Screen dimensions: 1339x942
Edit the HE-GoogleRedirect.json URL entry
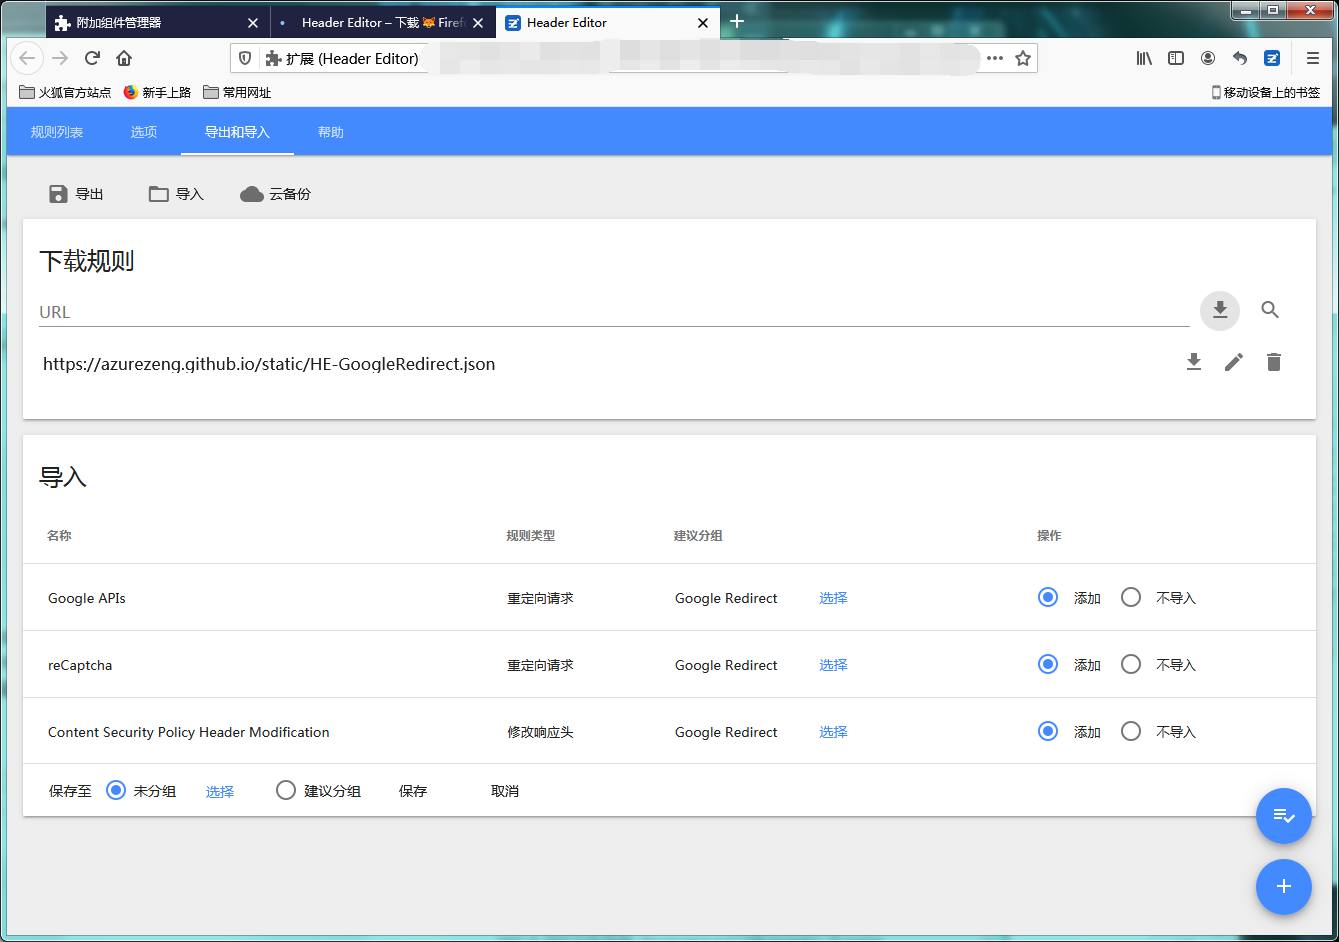[x=1234, y=362]
